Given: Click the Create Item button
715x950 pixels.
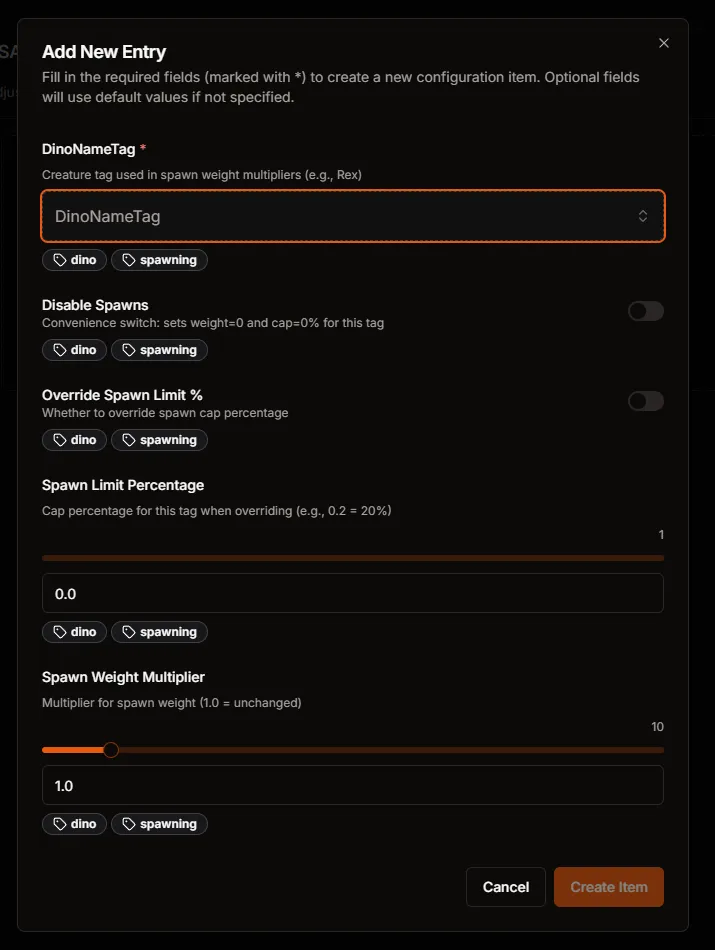Looking at the screenshot, I should 608,886.
